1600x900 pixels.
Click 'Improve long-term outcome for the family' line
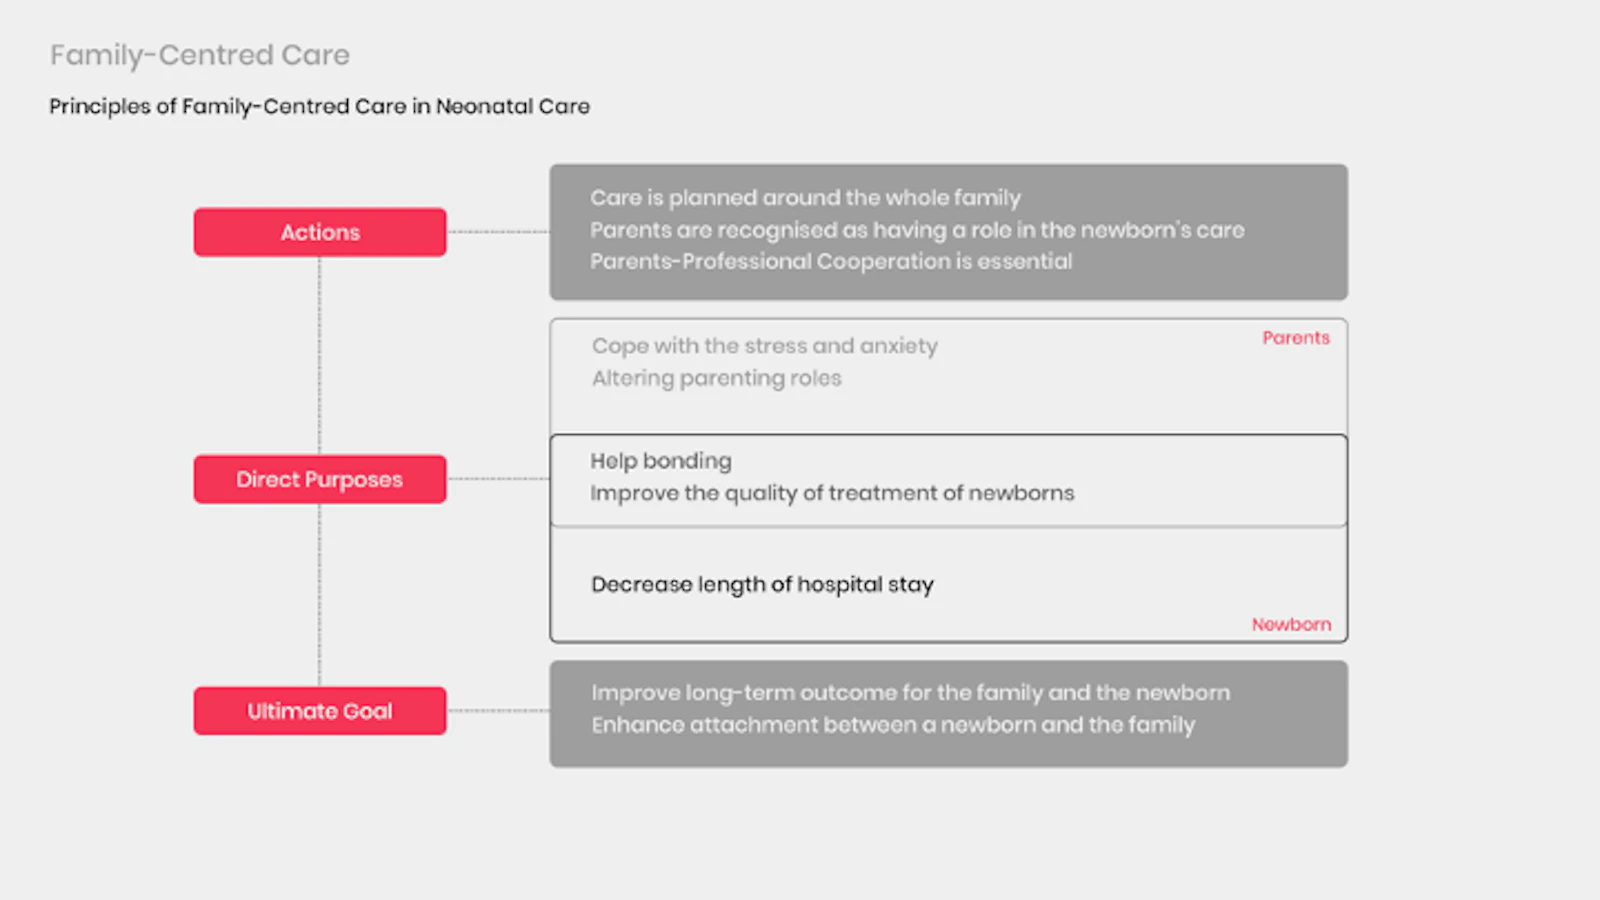(910, 693)
